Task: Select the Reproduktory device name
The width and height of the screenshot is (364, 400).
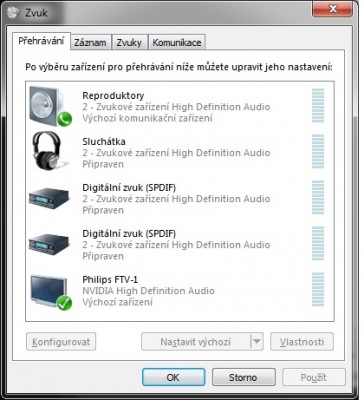Action: (113, 96)
